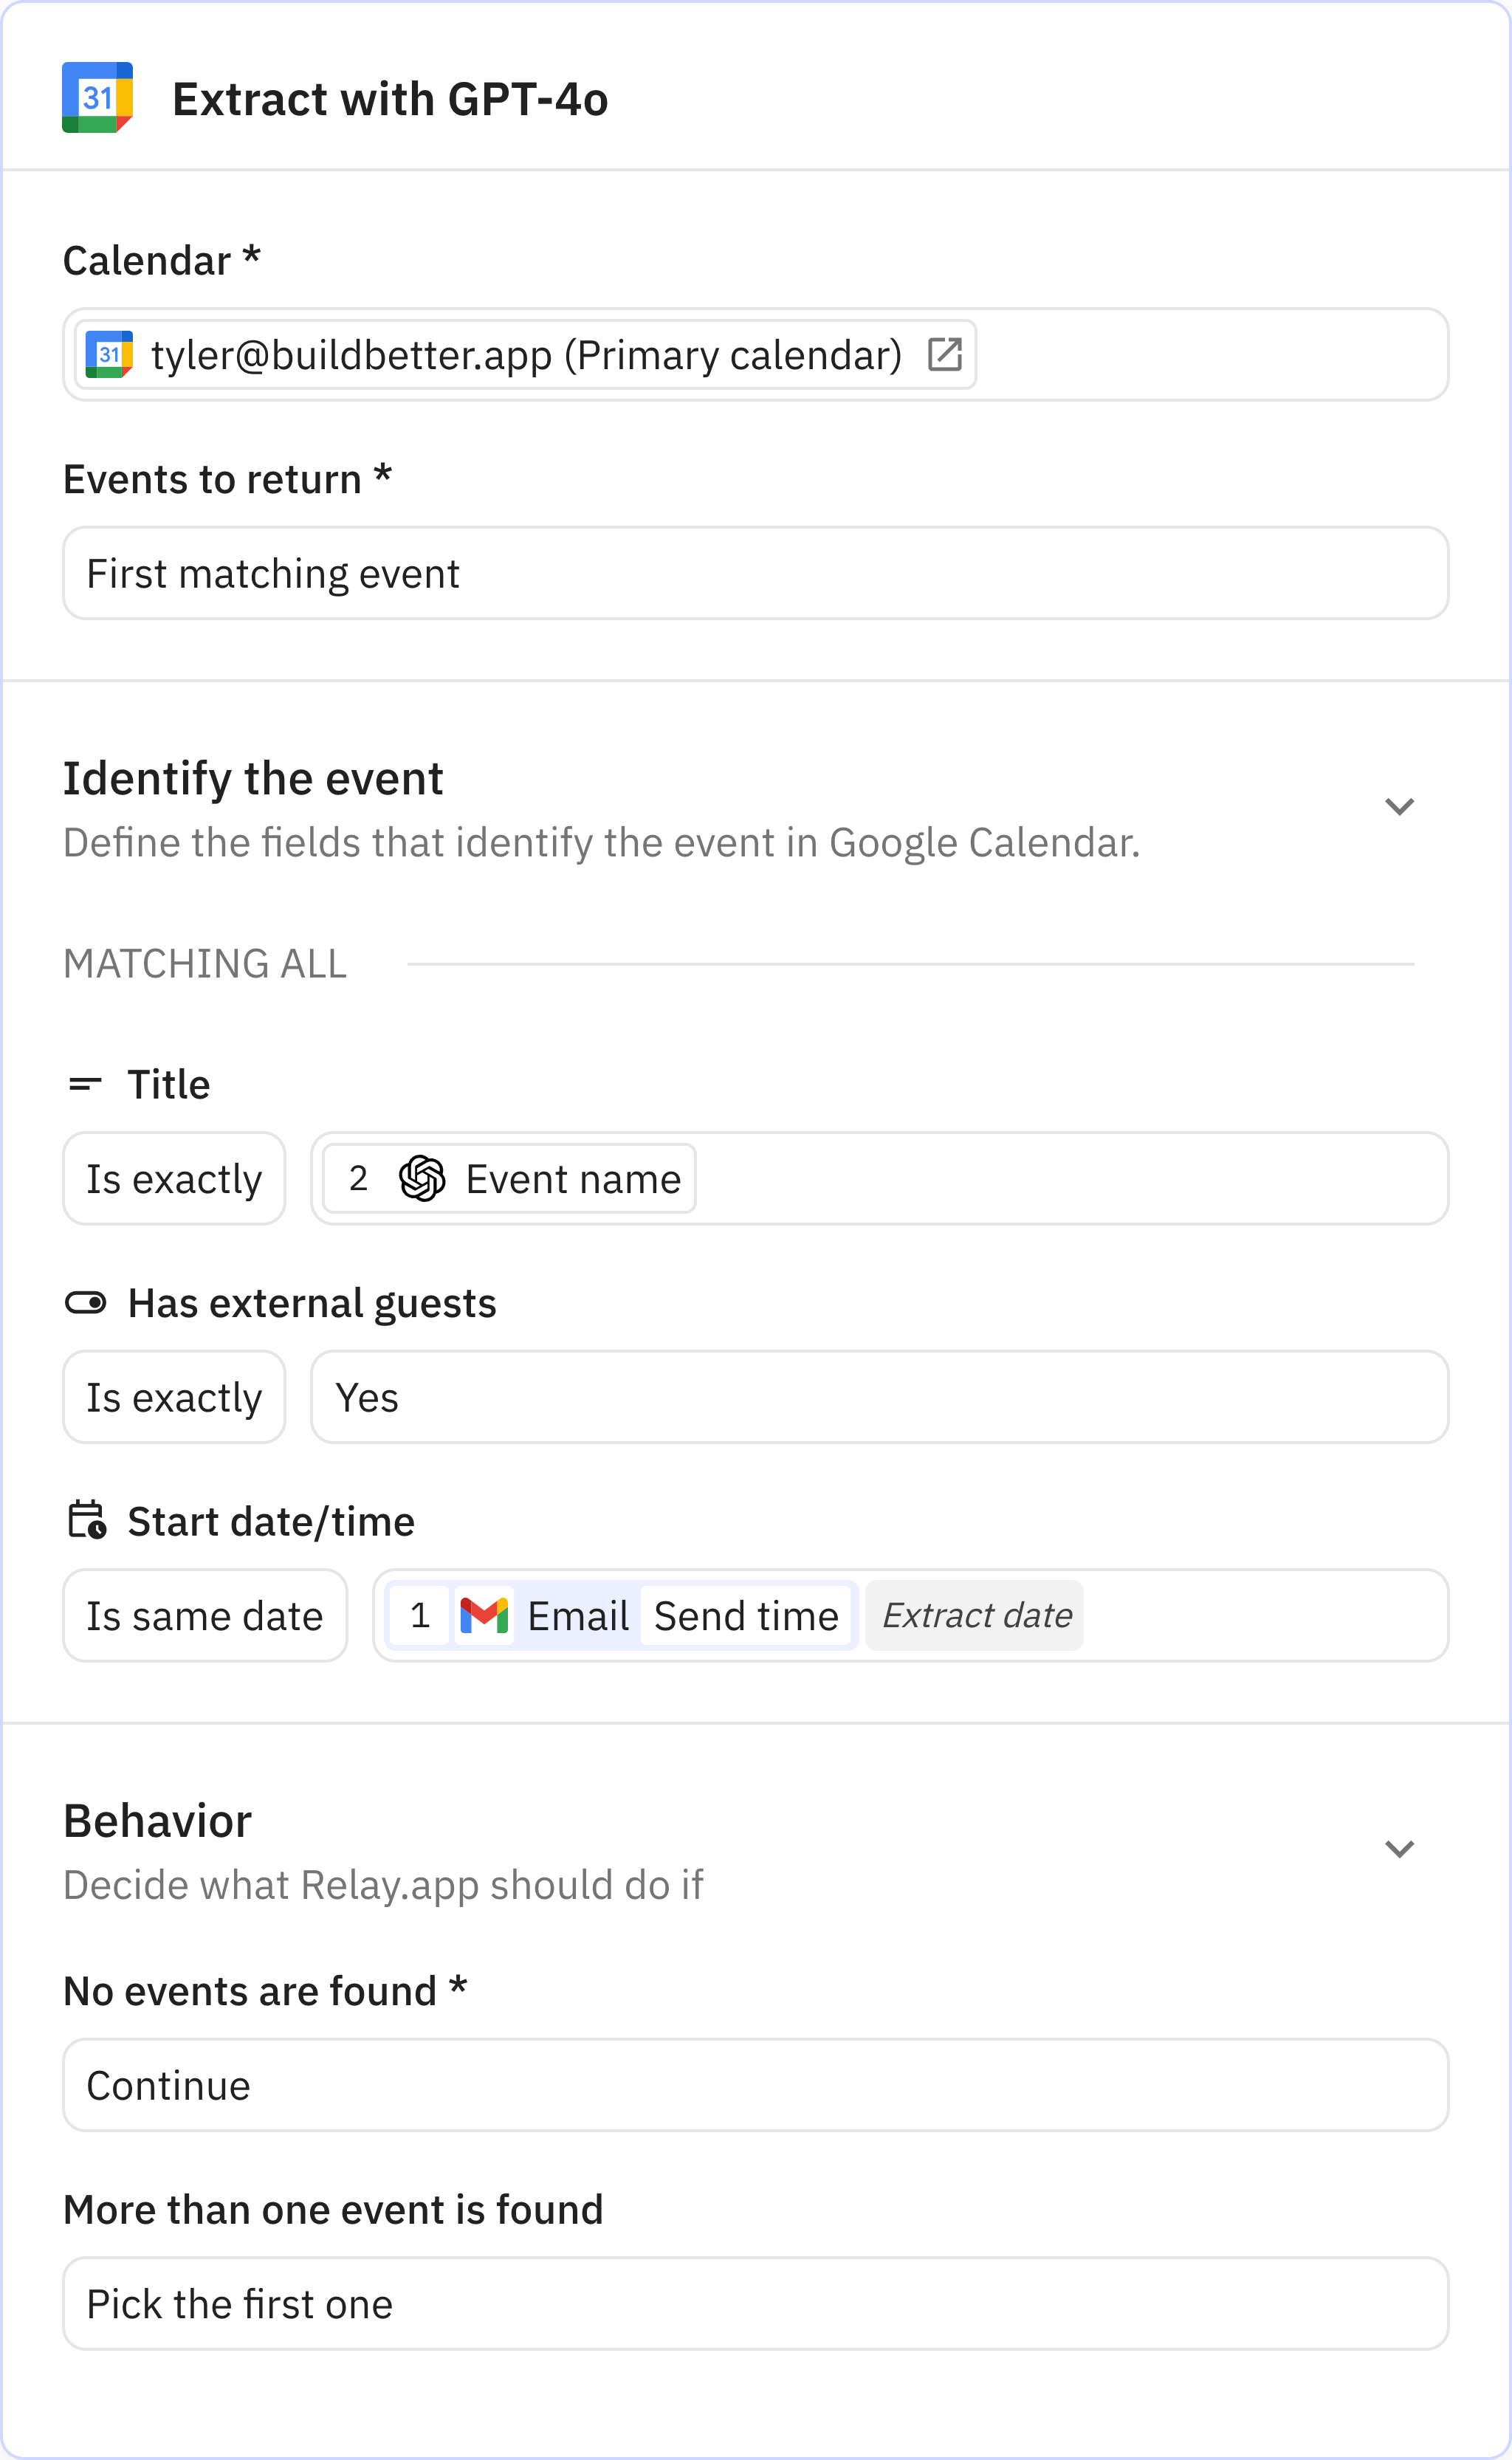Click the OpenAI logo on the Event name token
This screenshot has height=2460, width=1512.
tap(424, 1178)
